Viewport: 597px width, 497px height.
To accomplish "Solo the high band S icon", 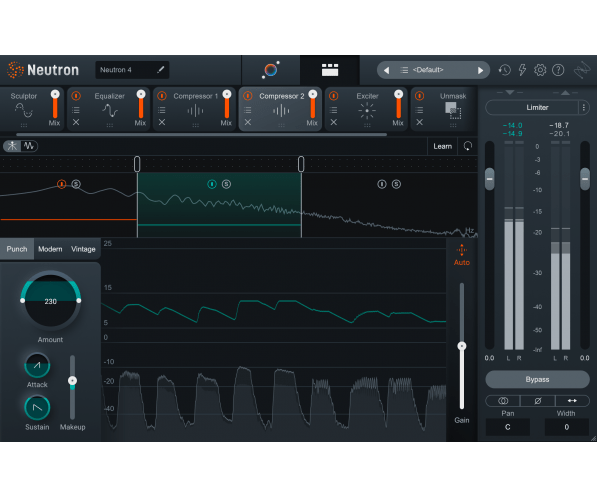I will (396, 184).
